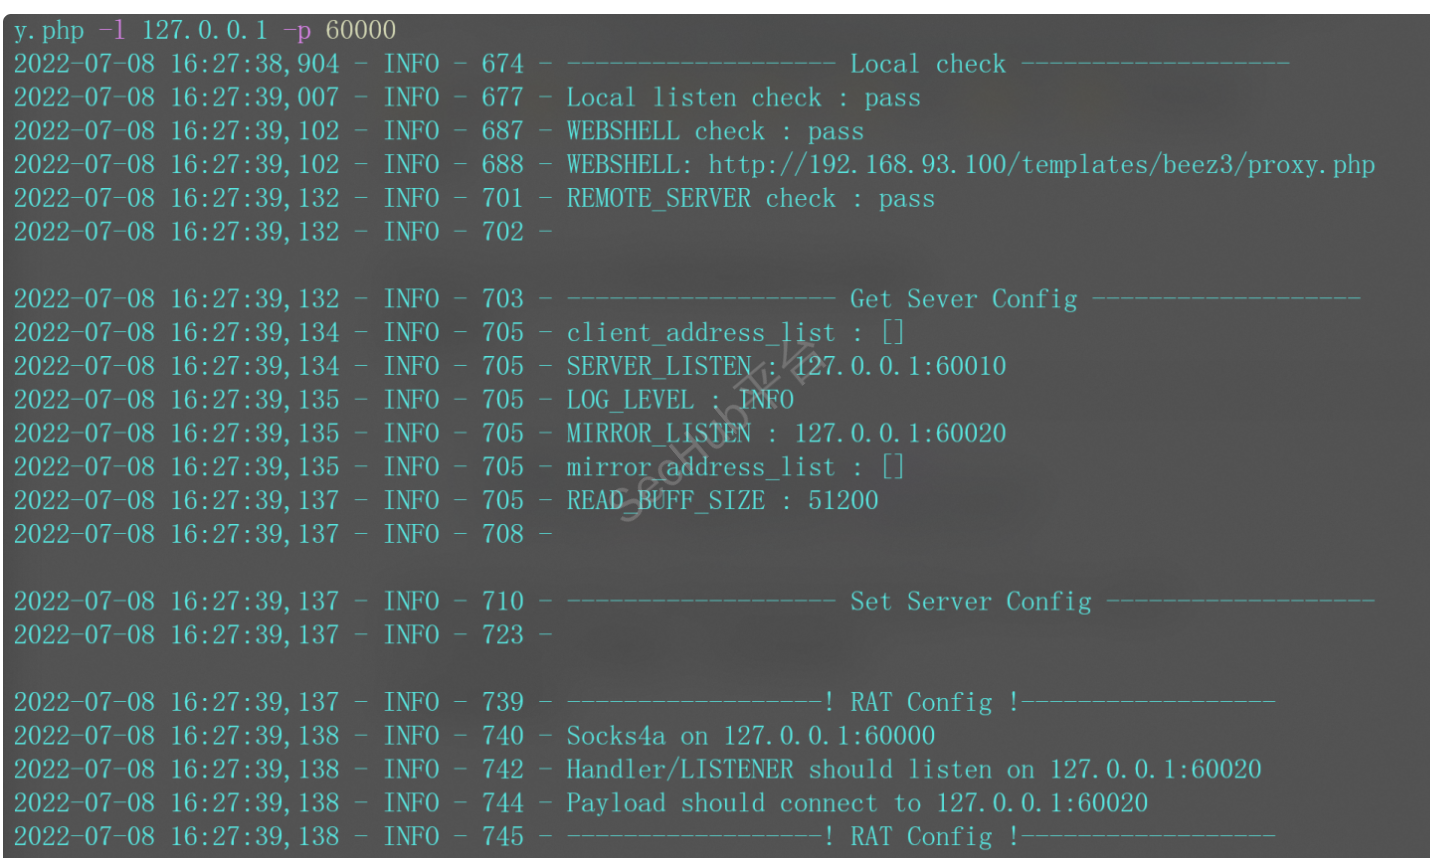This screenshot has height=858, width=1430.
Task: Click the 'REMOTE_SERVER check : pass' text
Action: [x=750, y=199]
